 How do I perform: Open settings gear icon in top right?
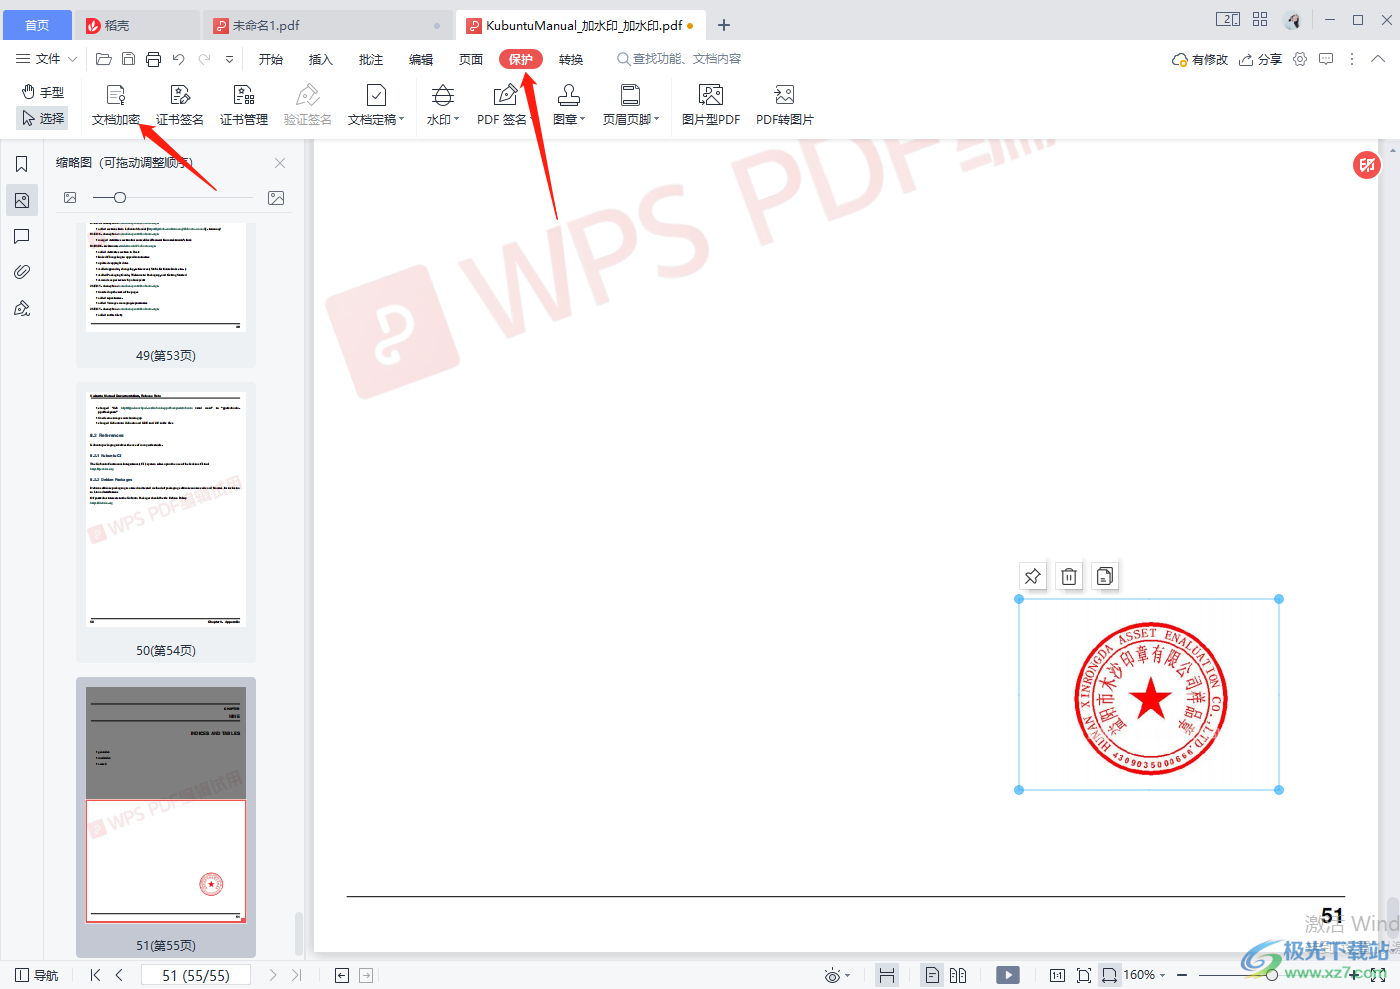[x=1300, y=59]
